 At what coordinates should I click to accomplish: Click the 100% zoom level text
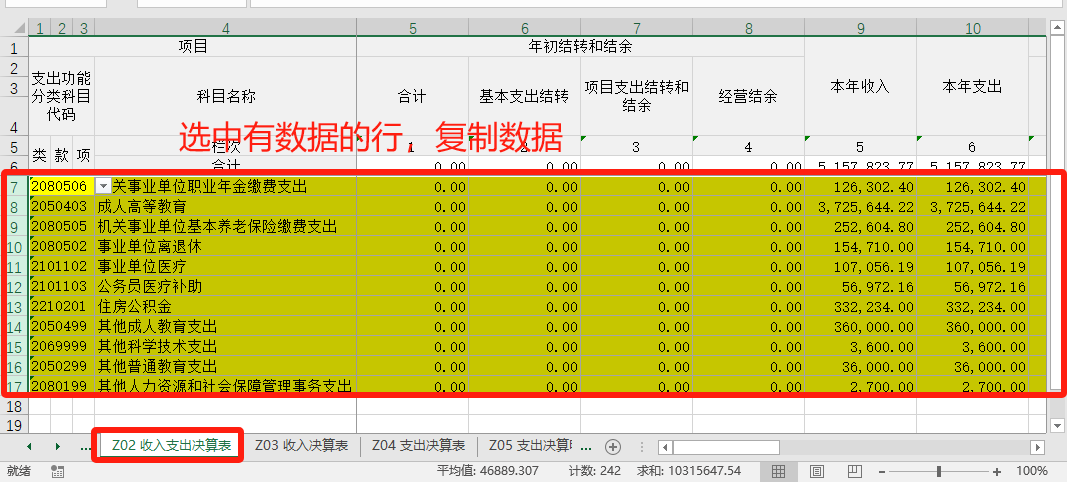[1032, 471]
